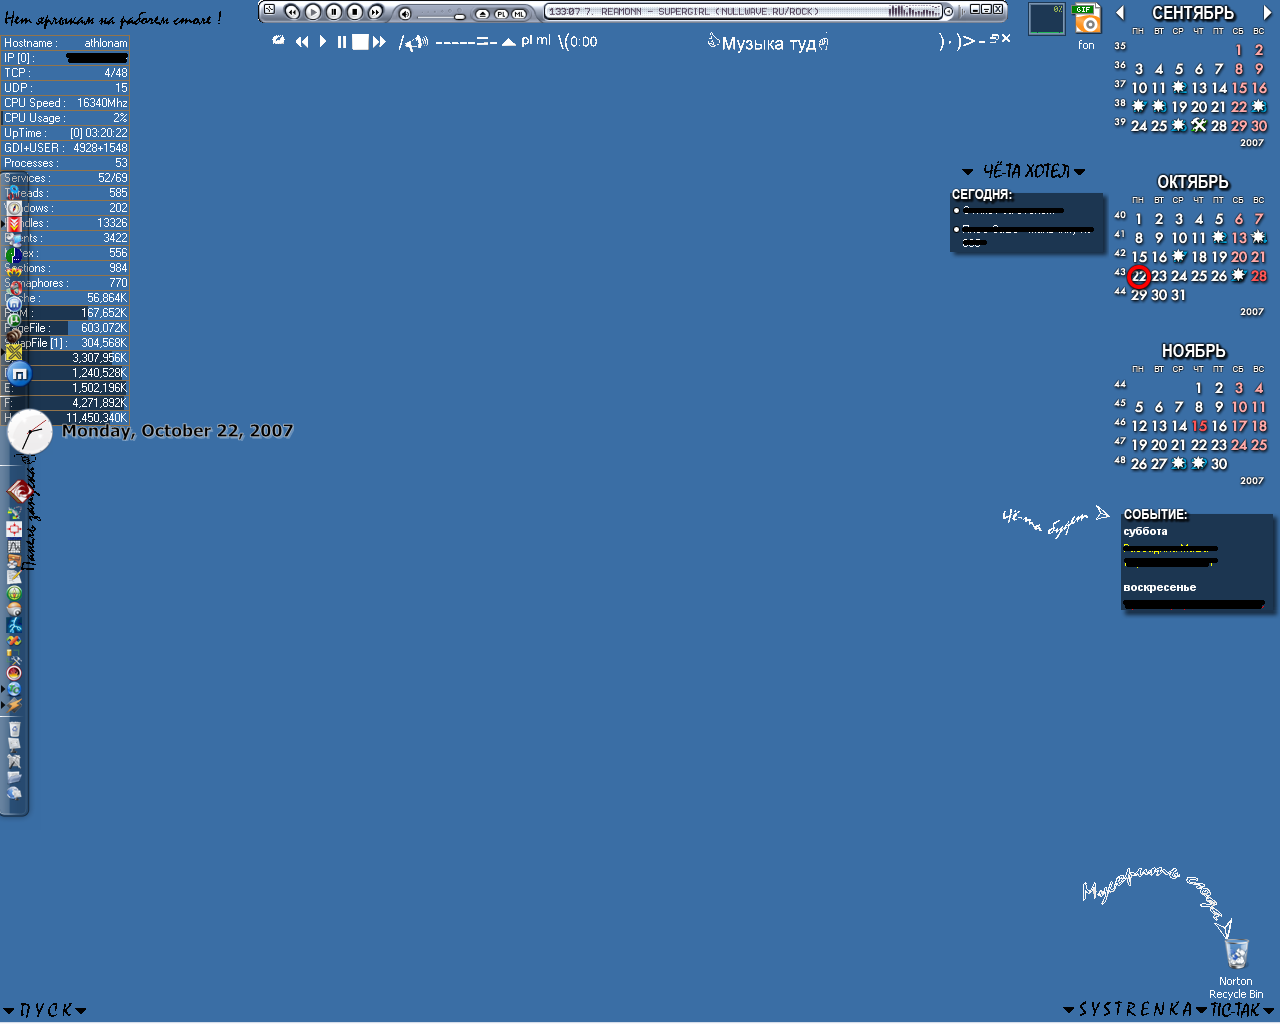
Task: Open the Winamp eject file button
Action: pos(482,13)
